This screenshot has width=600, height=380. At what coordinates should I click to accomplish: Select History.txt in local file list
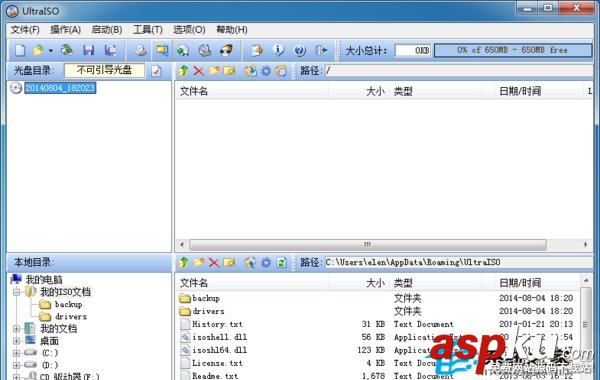[217, 324]
